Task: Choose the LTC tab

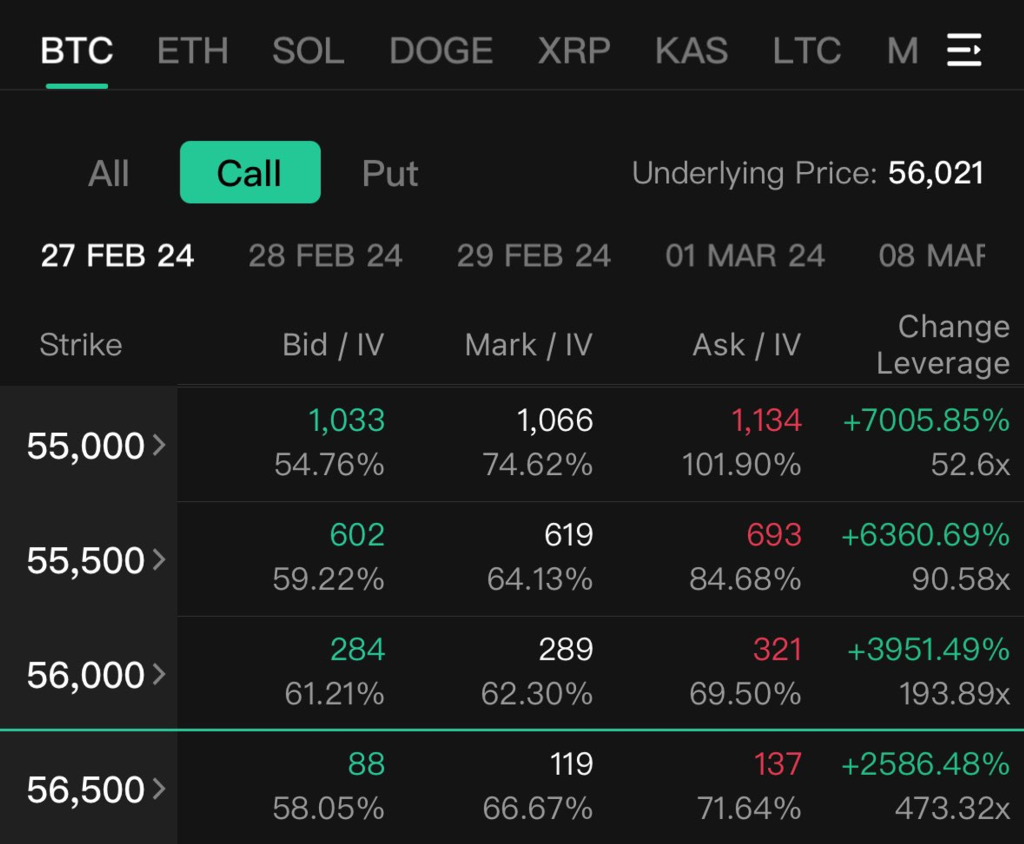Action: tap(806, 51)
